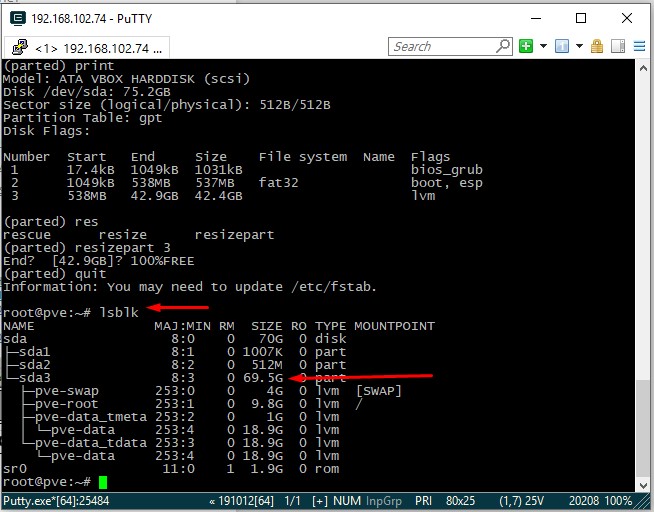The image size is (654, 512).
Task: Click the MAJ:MIN column header
Action: tap(182, 326)
